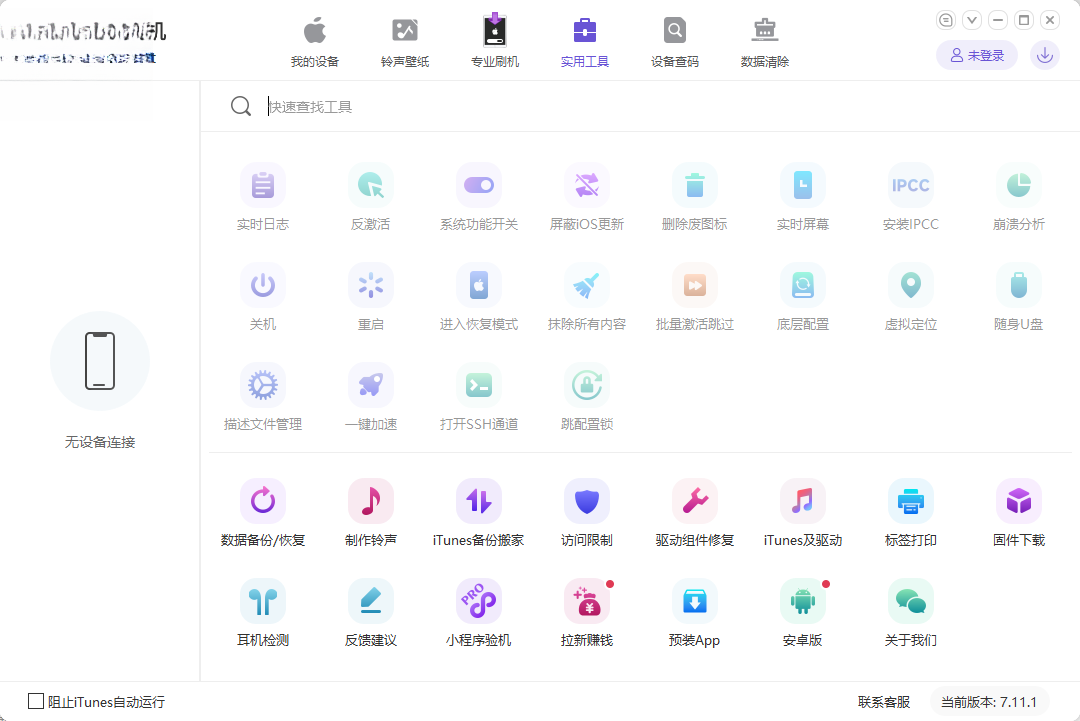The height and width of the screenshot is (721, 1080).
Task: Click the 拉新赚钱 money bag icon
Action: coord(587,601)
